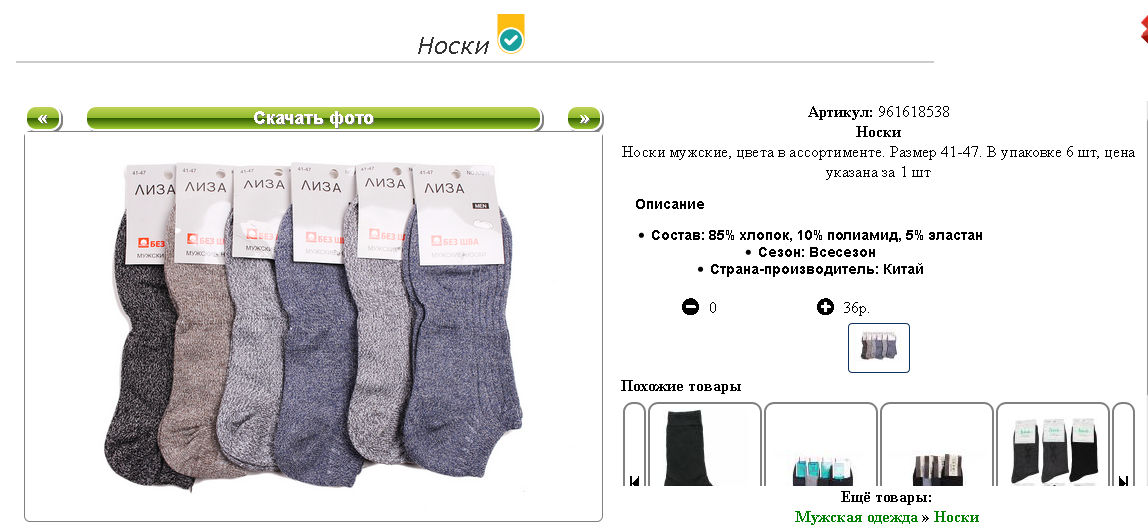The width and height of the screenshot is (1148, 530).
Task: Click the red icon at top right corner
Action: coord(1143,29)
